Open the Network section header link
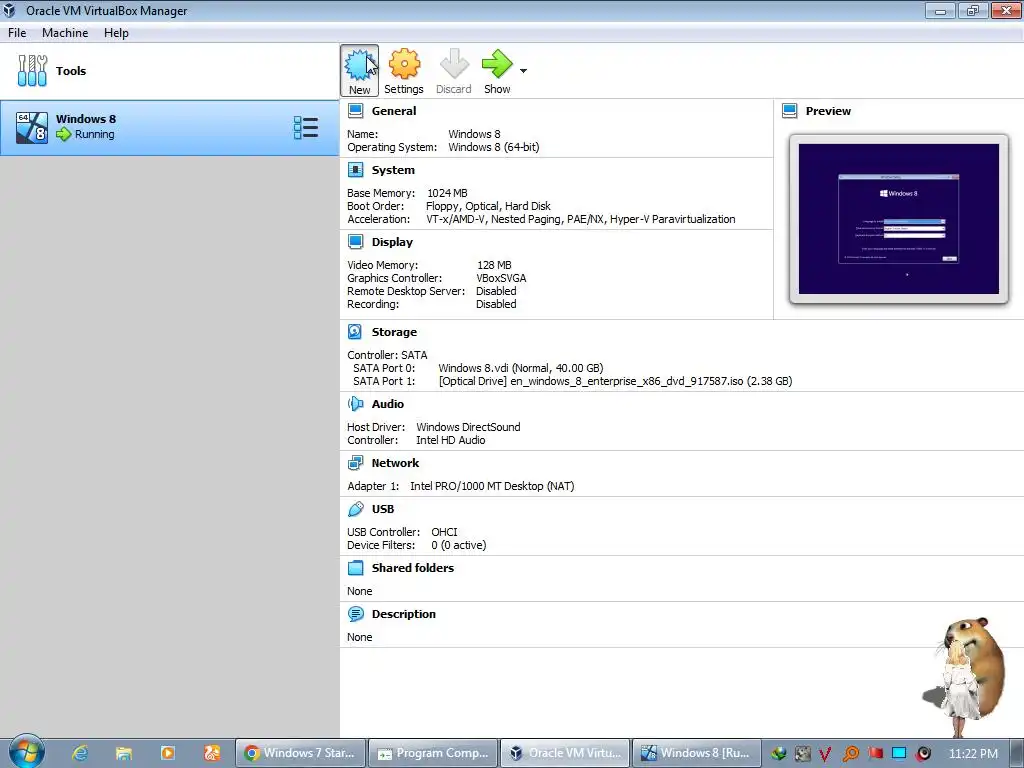The width and height of the screenshot is (1024, 768). [395, 462]
